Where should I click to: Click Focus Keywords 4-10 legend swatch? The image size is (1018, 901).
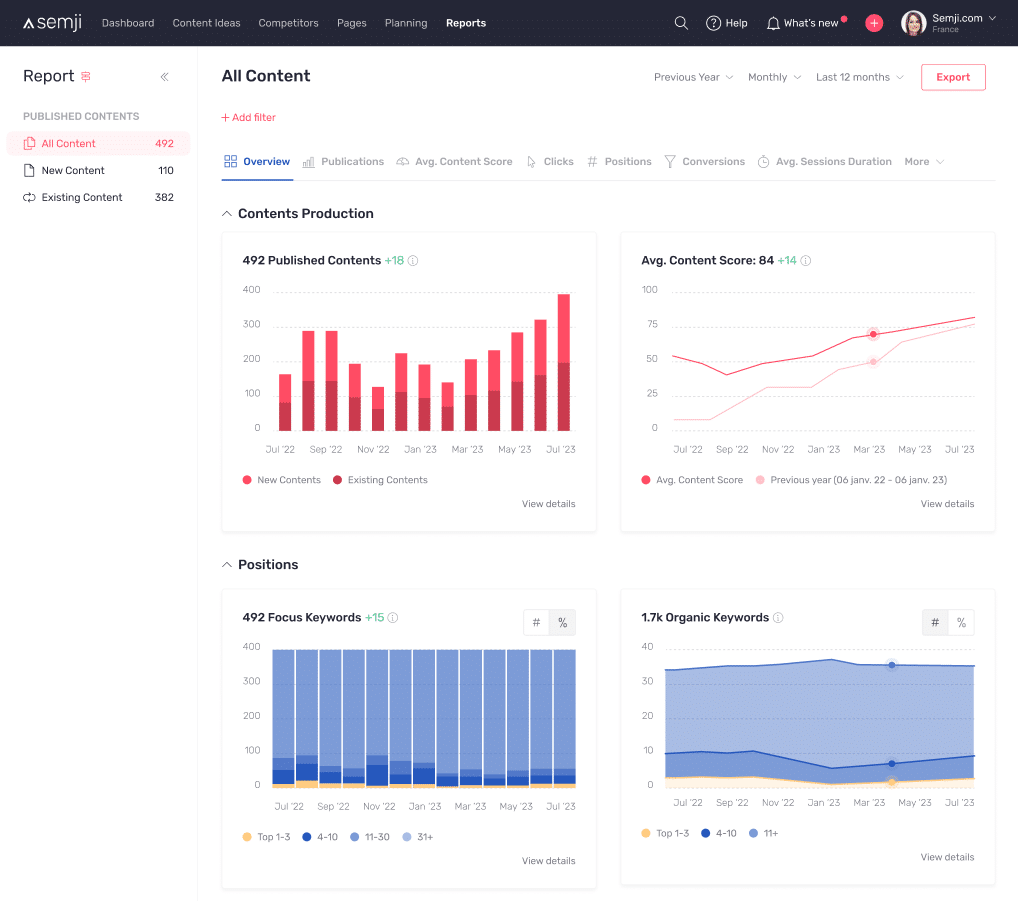(x=306, y=837)
